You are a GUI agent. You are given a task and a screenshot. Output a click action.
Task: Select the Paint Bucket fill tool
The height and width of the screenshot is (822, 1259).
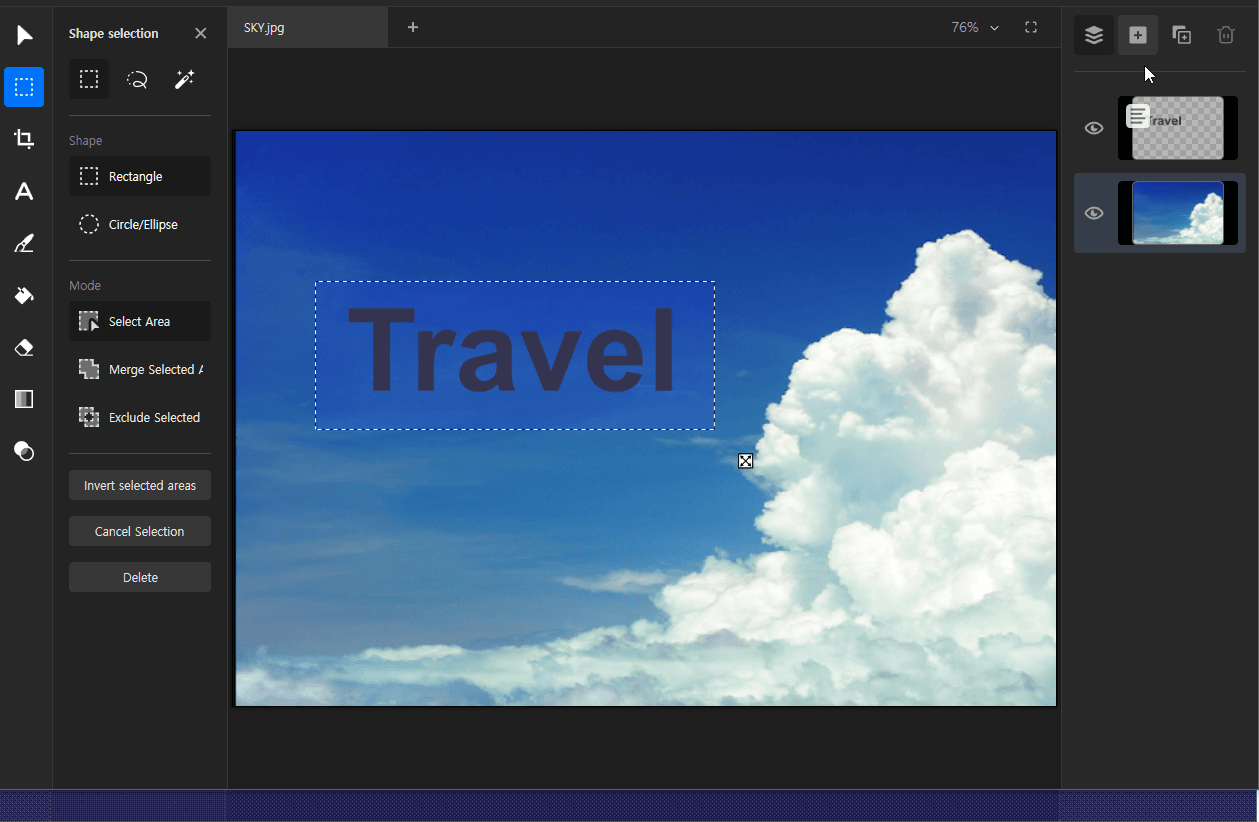(x=24, y=295)
